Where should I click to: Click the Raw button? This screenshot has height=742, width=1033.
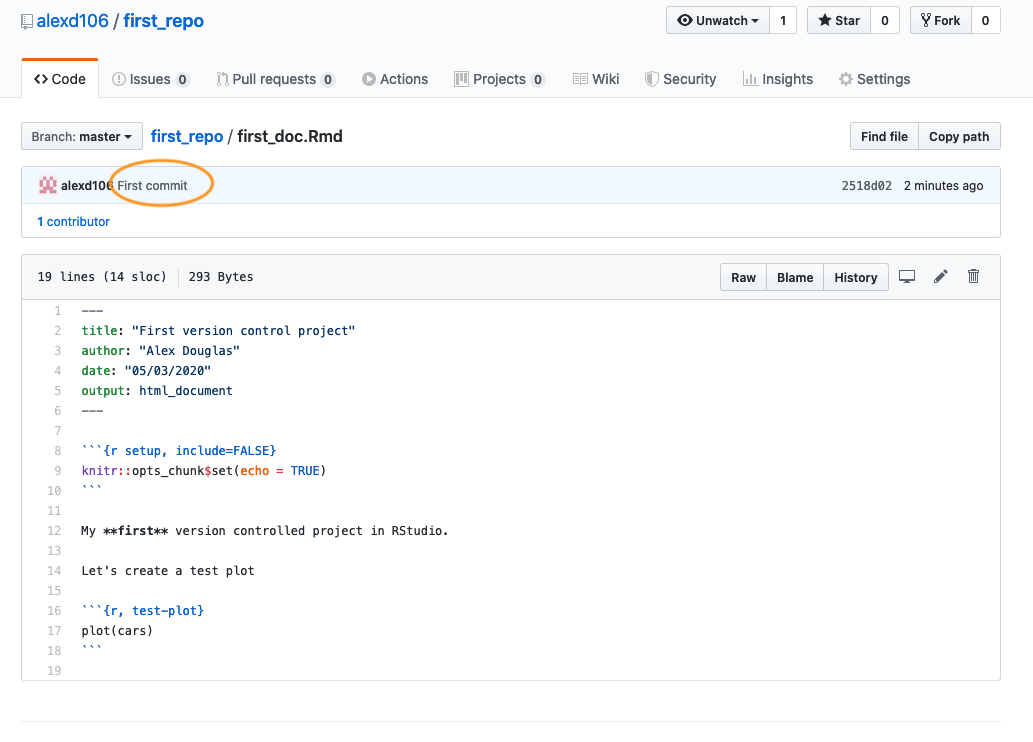tap(743, 277)
